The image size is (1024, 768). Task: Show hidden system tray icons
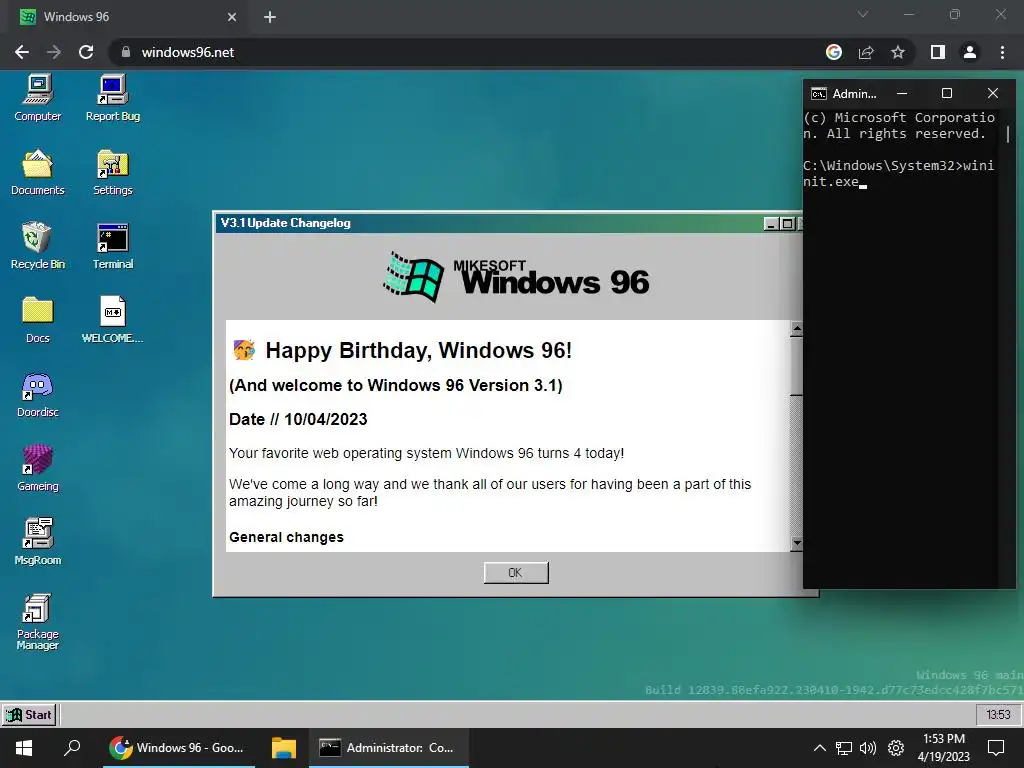(x=820, y=748)
